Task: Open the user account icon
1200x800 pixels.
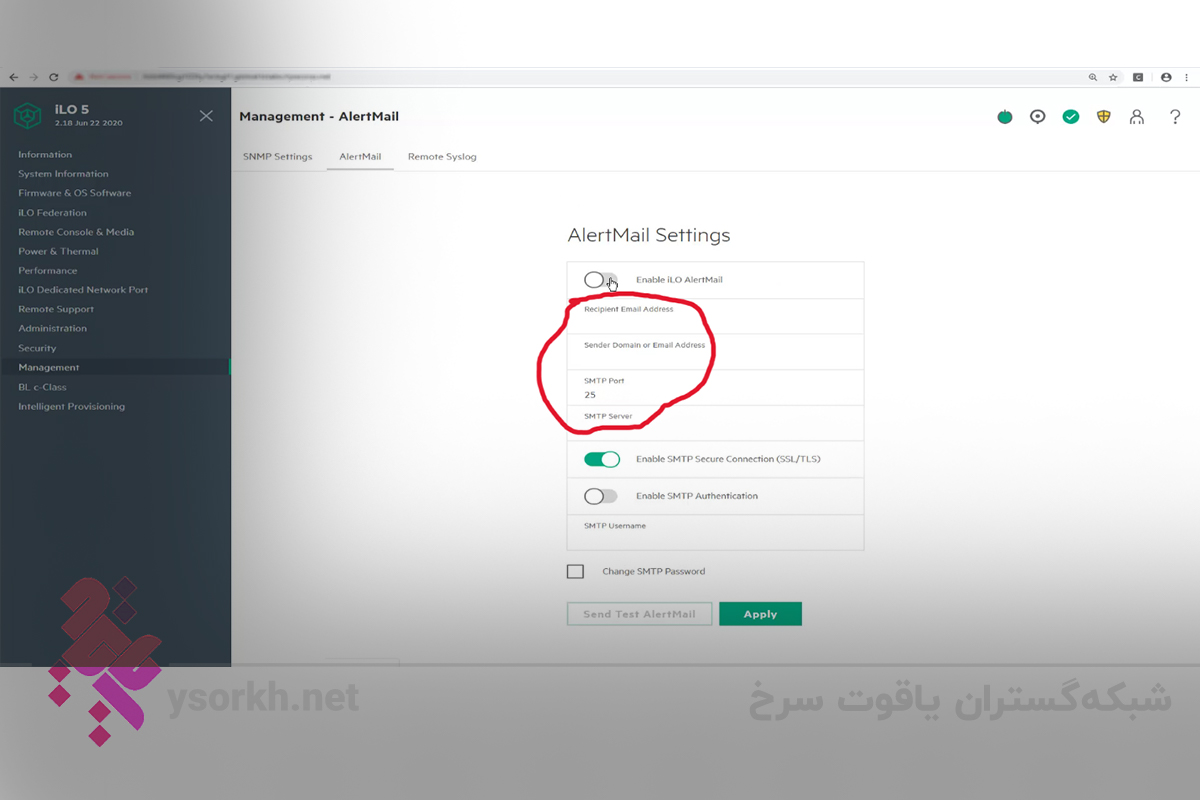Action: (x=1137, y=117)
